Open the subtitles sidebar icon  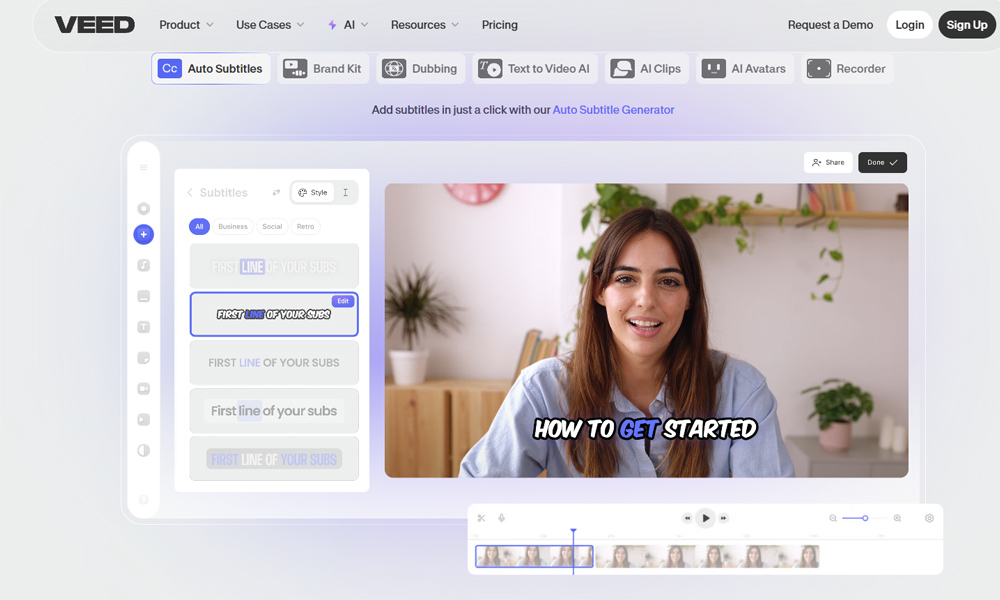click(x=143, y=296)
